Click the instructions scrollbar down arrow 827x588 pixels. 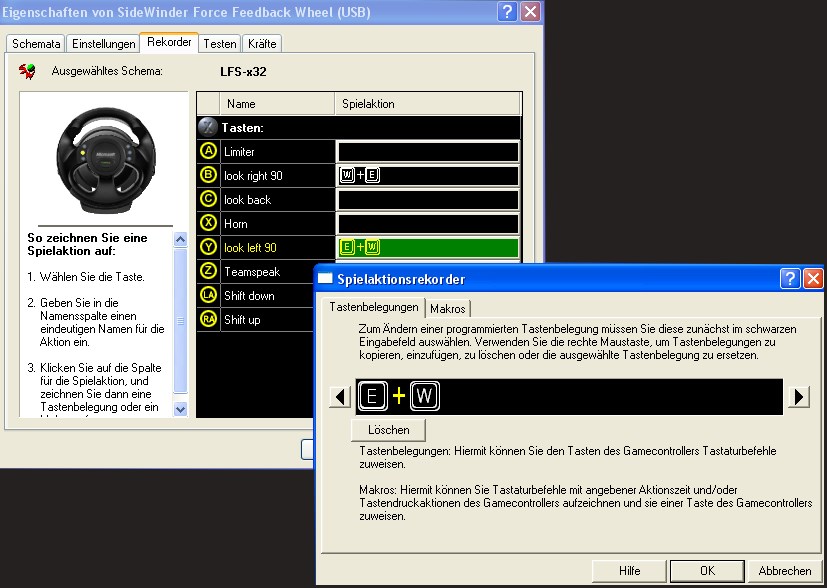(x=180, y=409)
